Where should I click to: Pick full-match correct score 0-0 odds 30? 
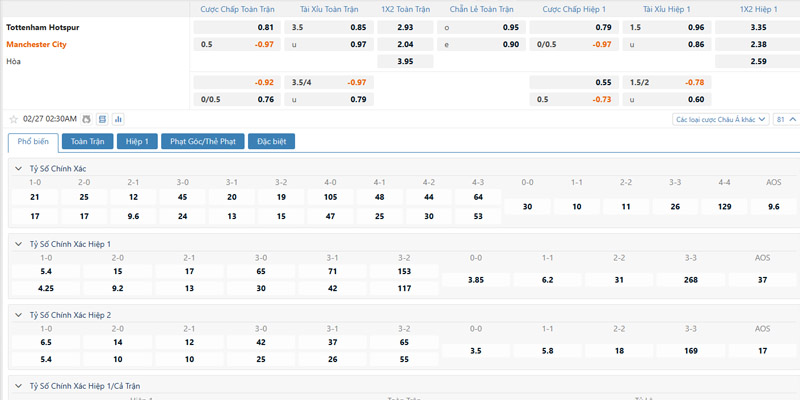[x=528, y=207]
